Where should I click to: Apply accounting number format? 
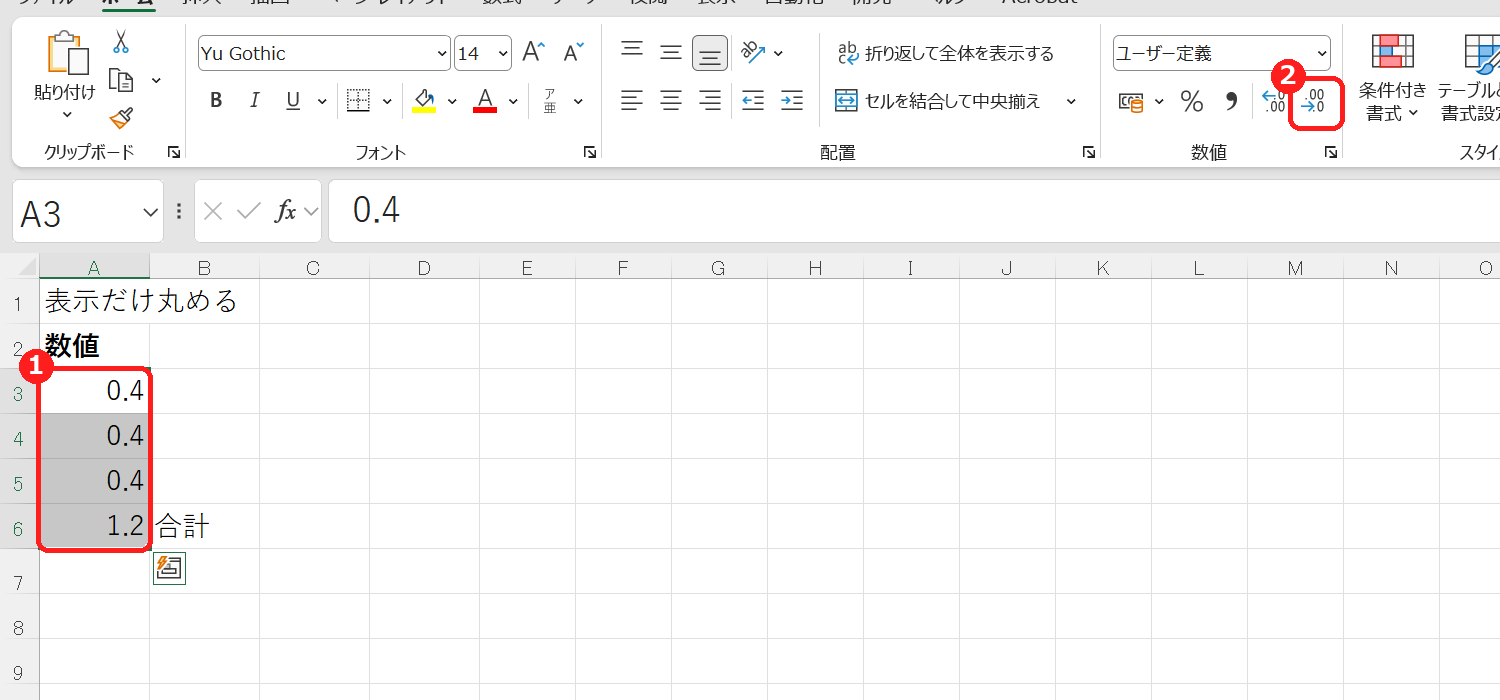coord(1131,101)
